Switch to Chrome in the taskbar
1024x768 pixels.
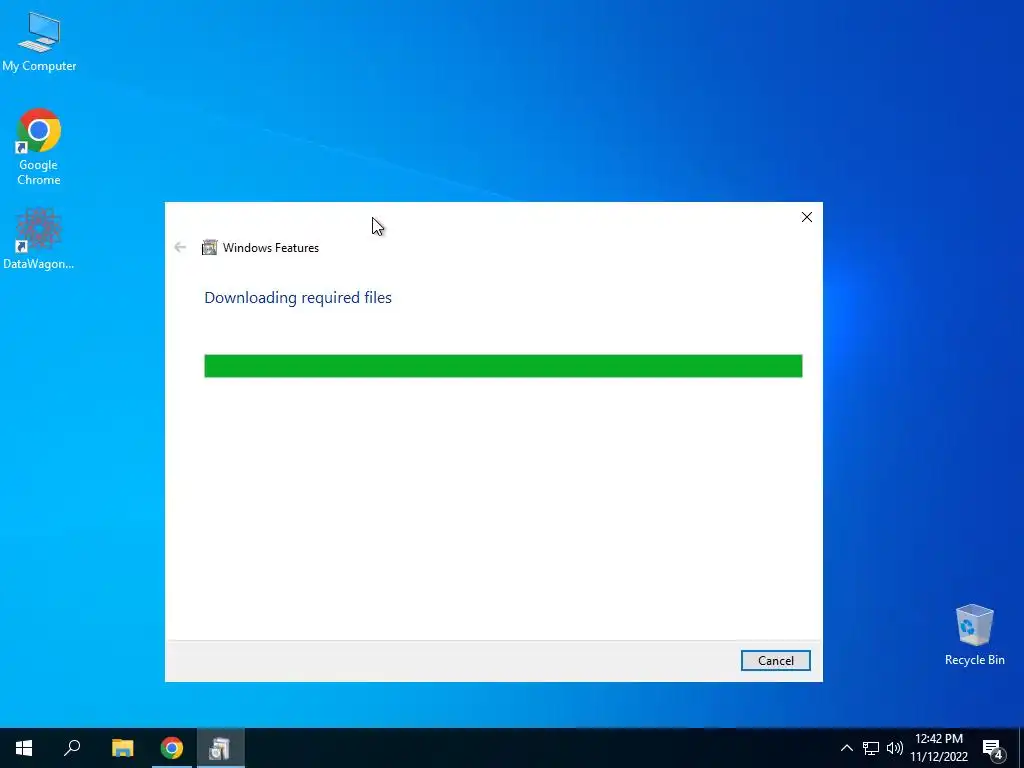(172, 748)
